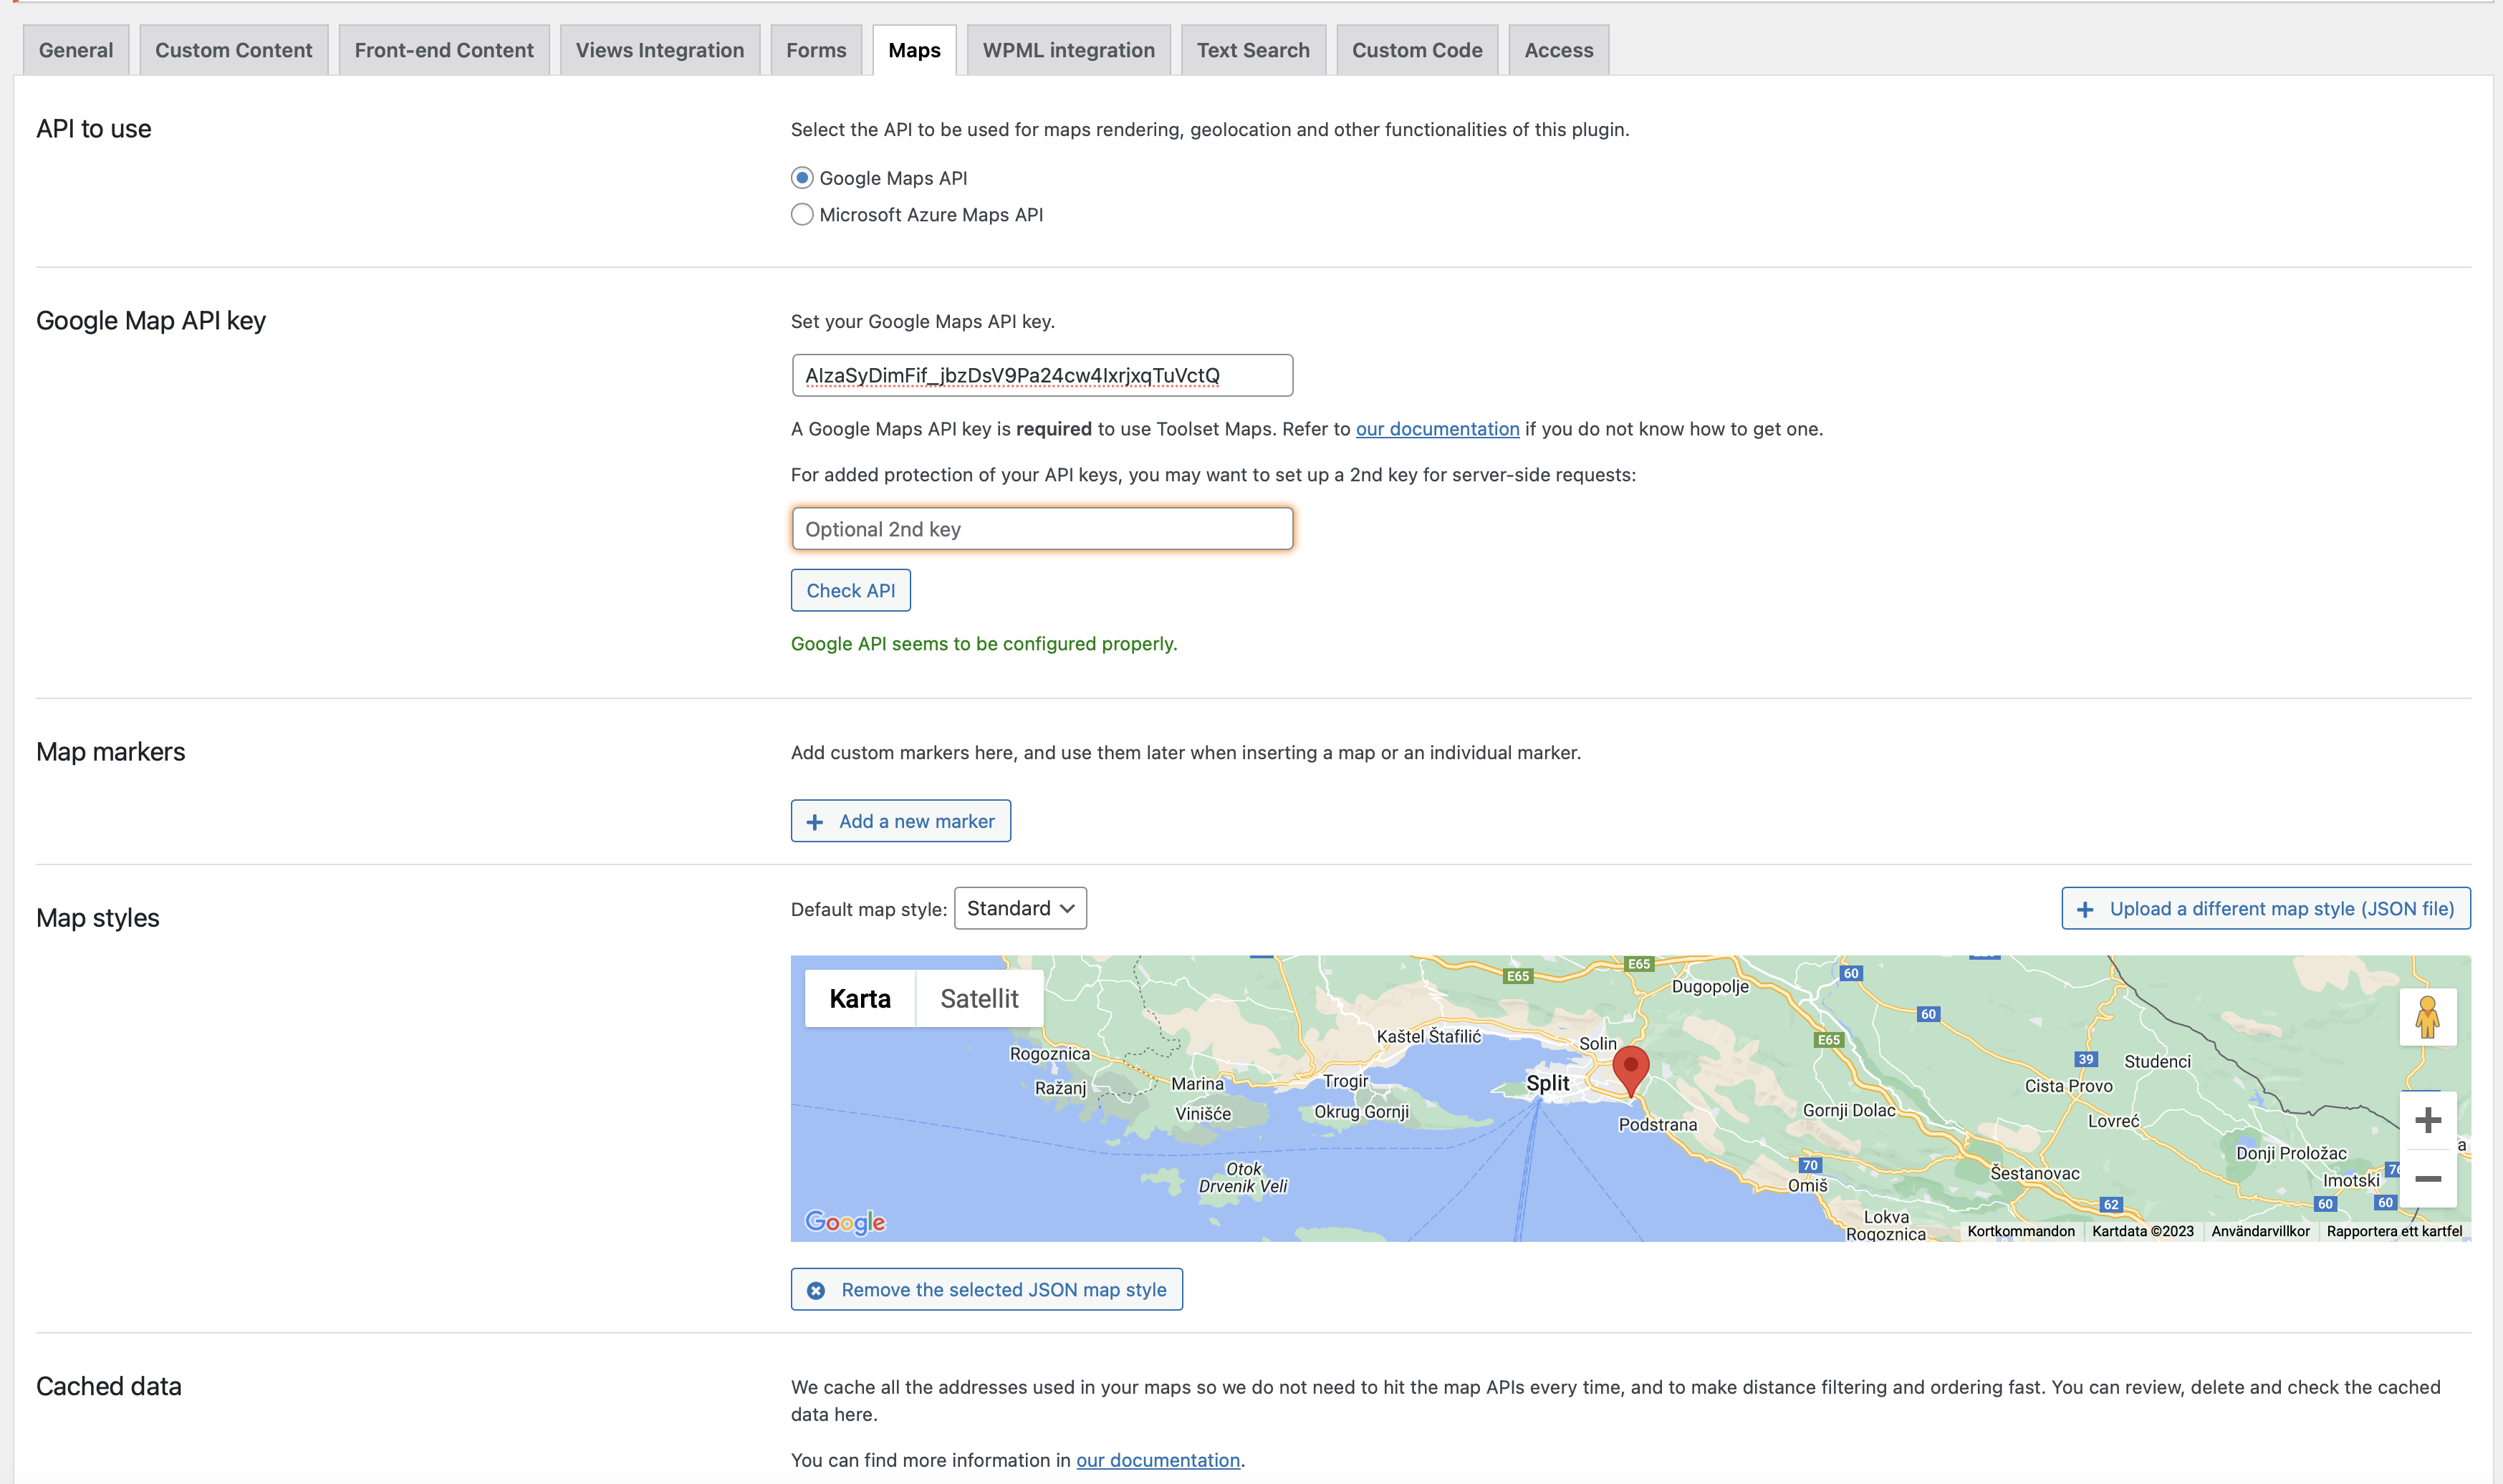2503x1484 pixels.
Task: Zoom in on the map preview
Action: pyautogui.click(x=2428, y=1120)
